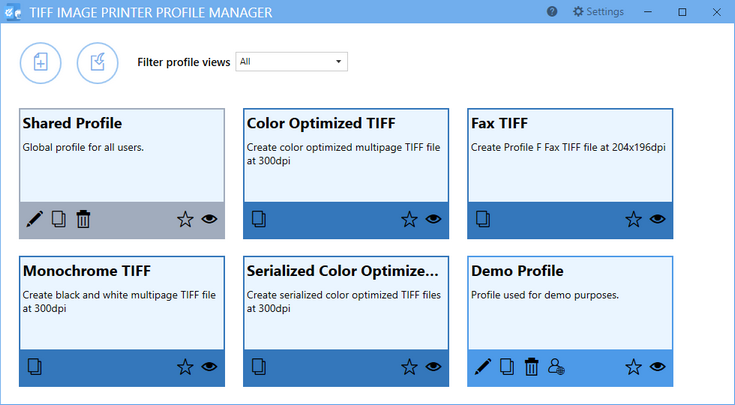Screen dimensions: 735x405
Task: Toggle visibility of the Demo Profile
Action: click(658, 367)
